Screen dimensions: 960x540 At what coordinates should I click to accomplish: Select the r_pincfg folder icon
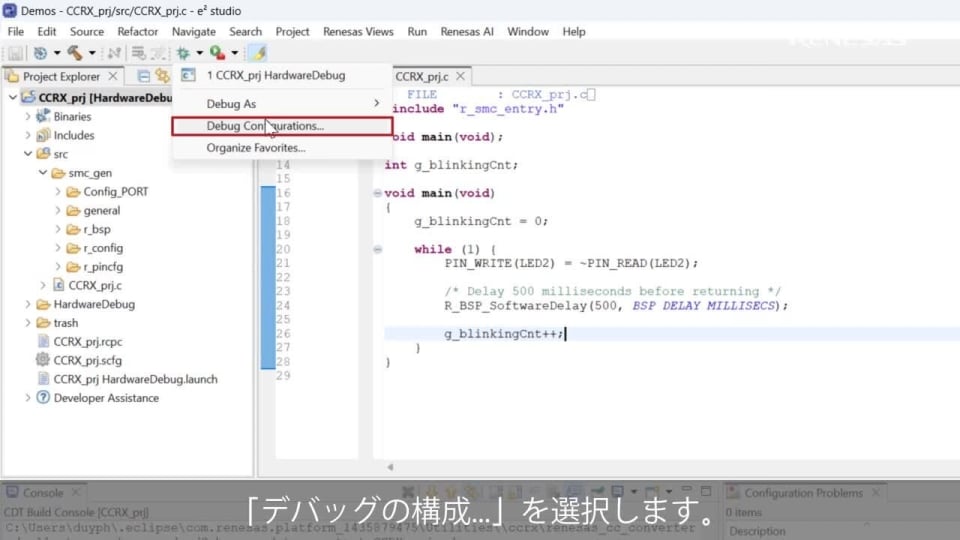(x=73, y=267)
